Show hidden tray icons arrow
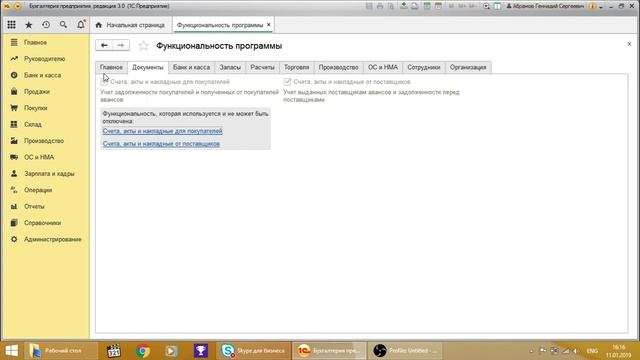Image resolution: width=640 pixels, height=360 pixels. 531,351
